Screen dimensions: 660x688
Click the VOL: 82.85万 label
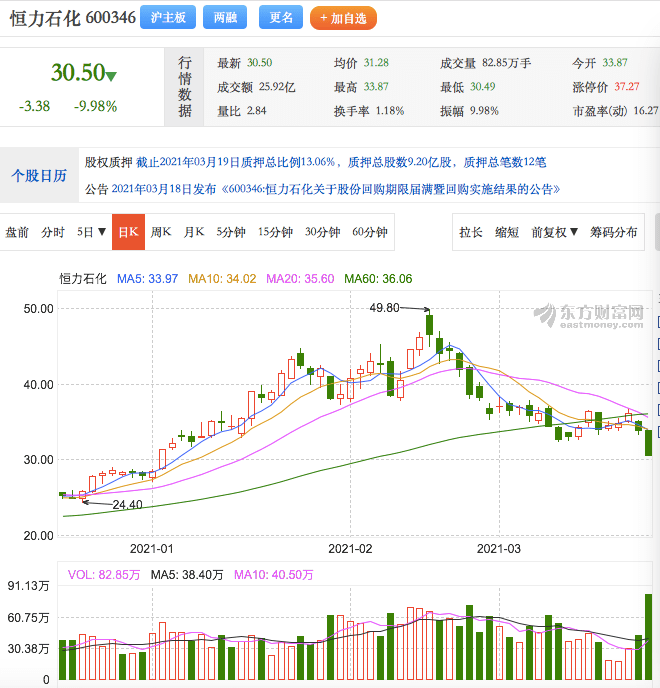pos(104,575)
